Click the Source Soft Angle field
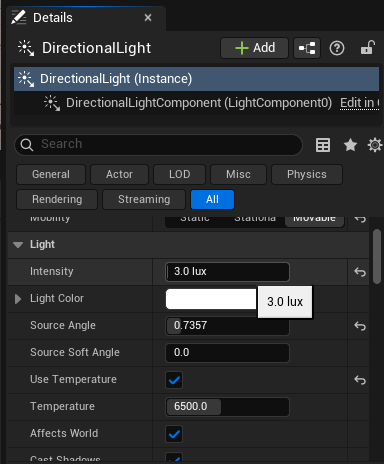This screenshot has height=464, width=384. [x=227, y=353]
